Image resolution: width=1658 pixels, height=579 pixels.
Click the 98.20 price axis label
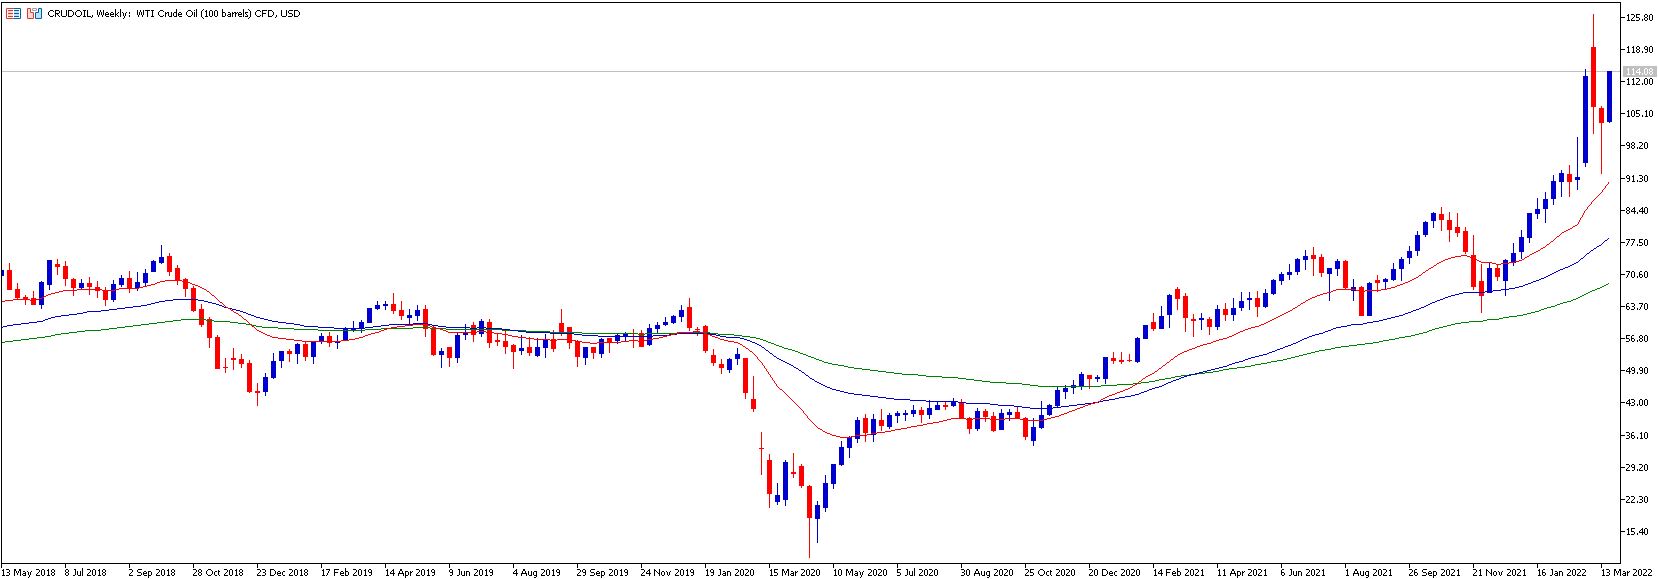point(1638,146)
